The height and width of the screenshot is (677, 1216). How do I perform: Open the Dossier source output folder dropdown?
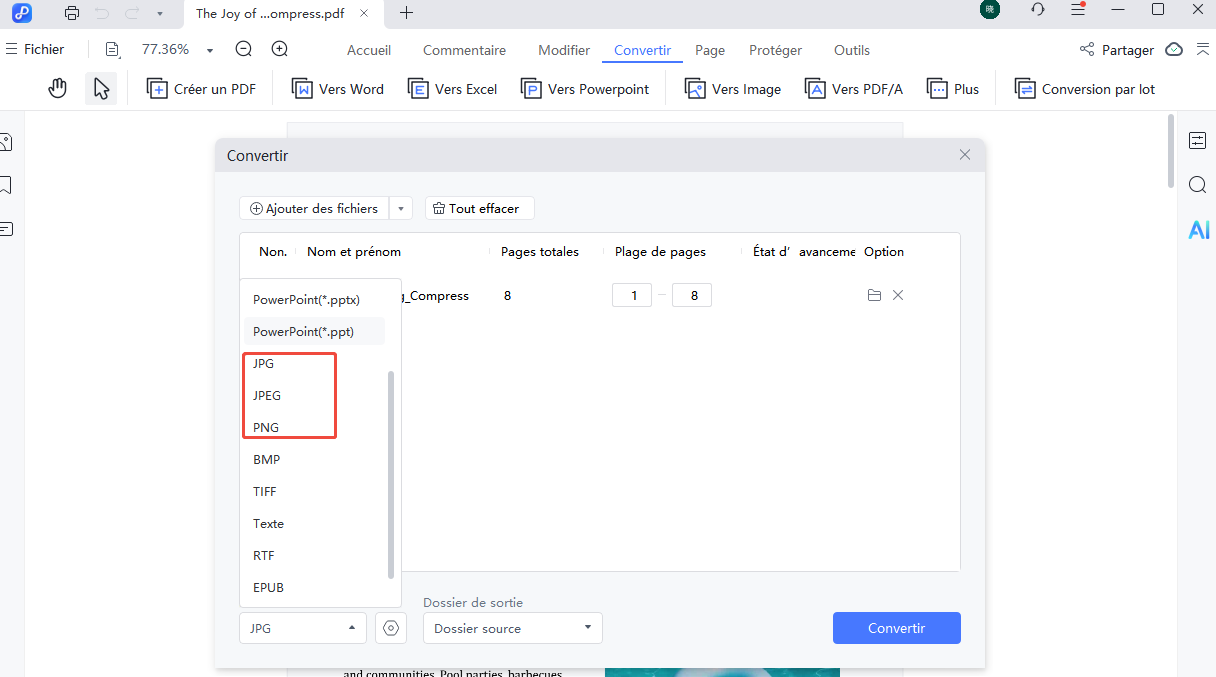(x=512, y=627)
